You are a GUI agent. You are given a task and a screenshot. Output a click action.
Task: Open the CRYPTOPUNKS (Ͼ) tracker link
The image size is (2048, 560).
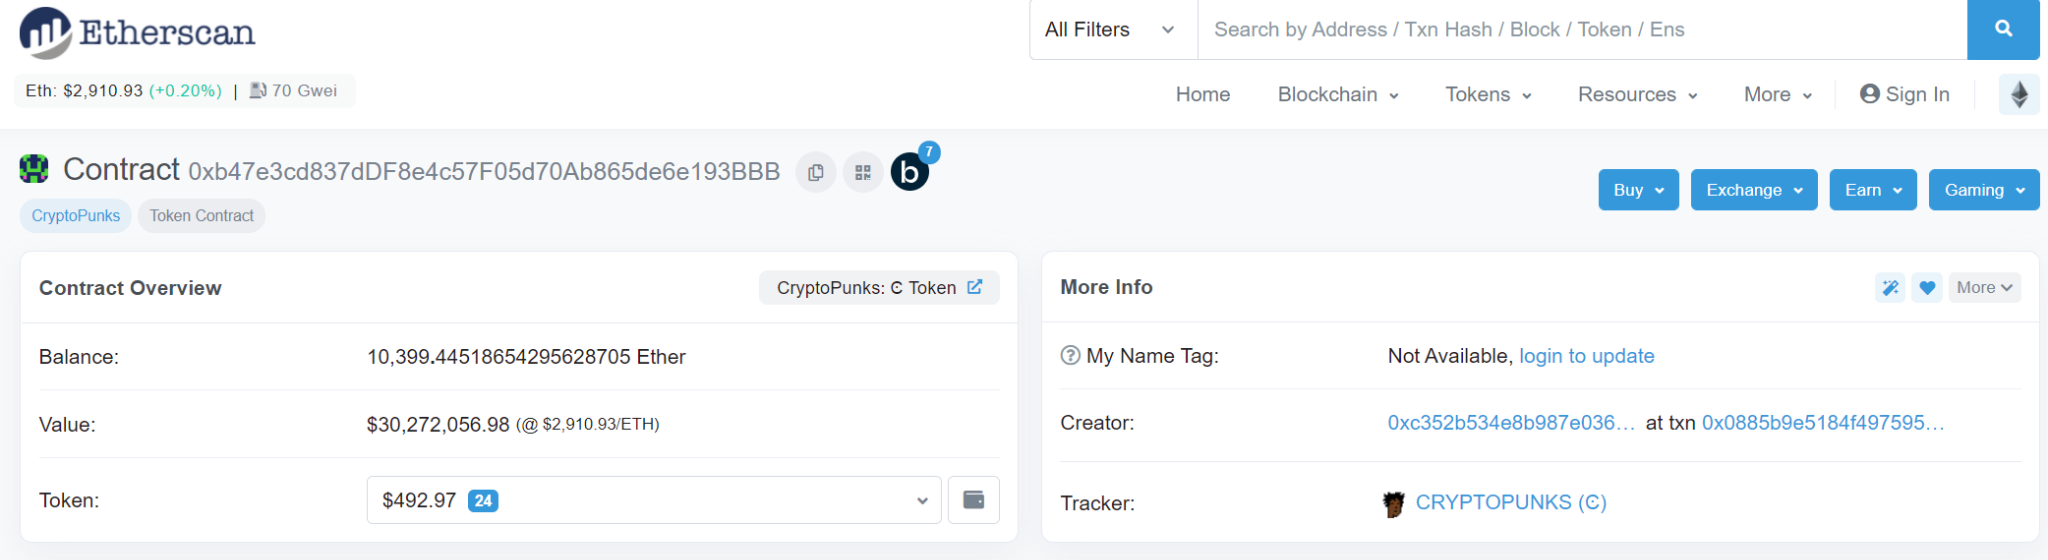pos(1511,503)
